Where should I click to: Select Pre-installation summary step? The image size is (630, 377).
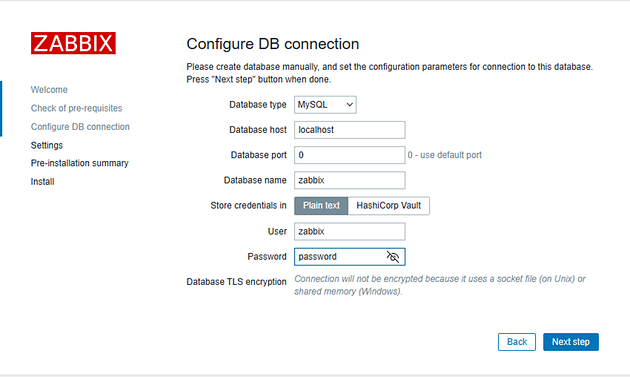point(80,163)
